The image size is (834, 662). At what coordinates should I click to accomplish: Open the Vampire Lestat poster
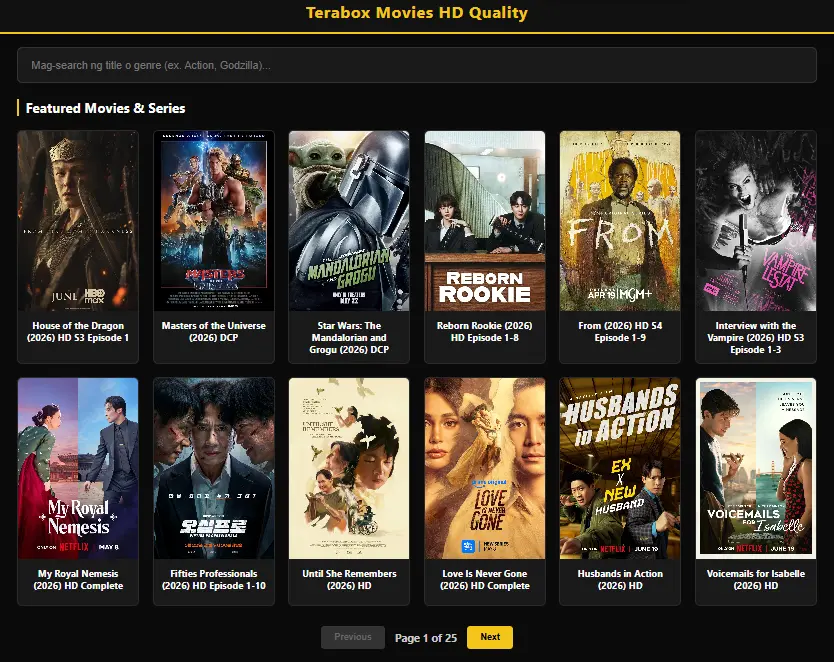(x=756, y=221)
